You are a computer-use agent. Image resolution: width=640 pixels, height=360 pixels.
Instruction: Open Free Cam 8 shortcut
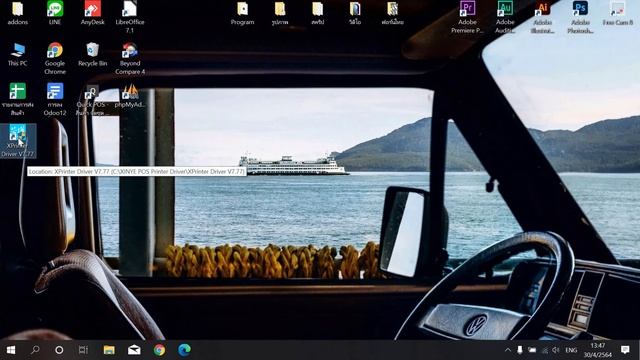618,13
